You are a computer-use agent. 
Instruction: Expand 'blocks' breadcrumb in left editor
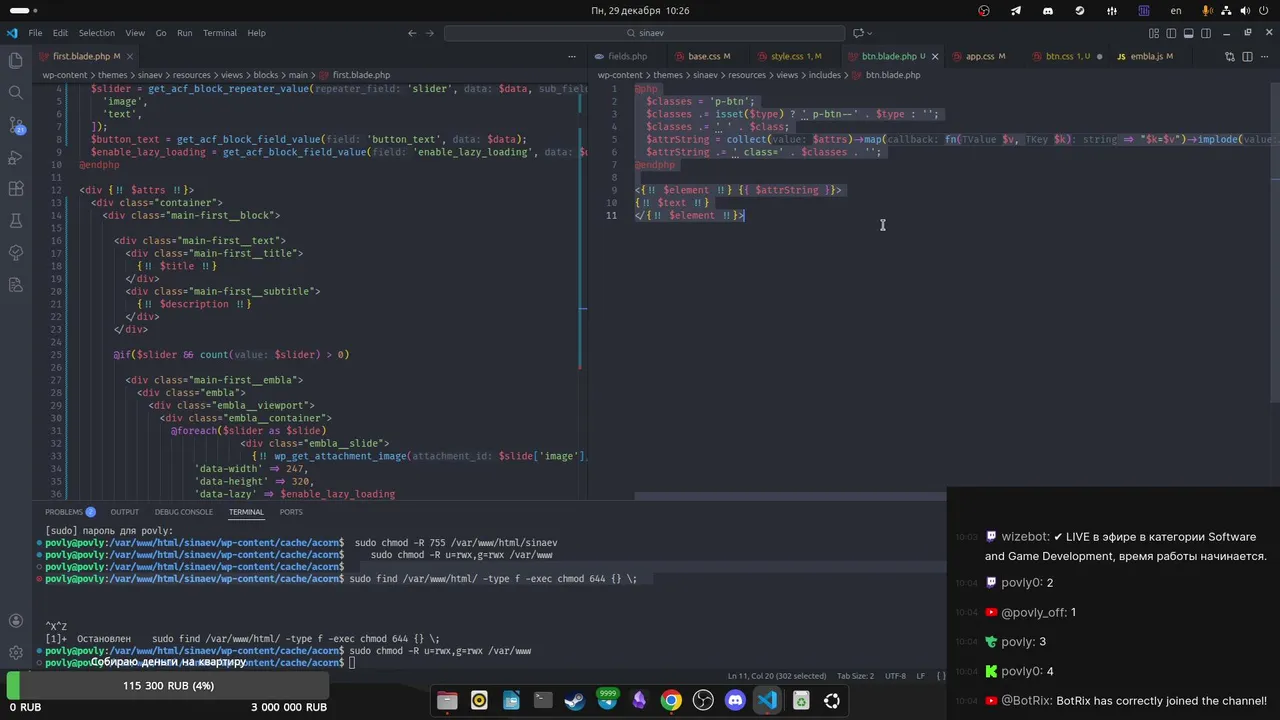click(265, 75)
